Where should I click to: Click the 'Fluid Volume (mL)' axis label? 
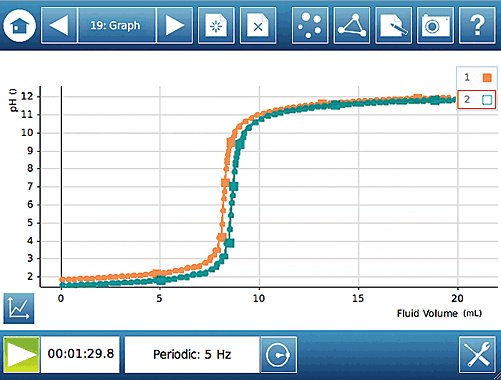[439, 313]
